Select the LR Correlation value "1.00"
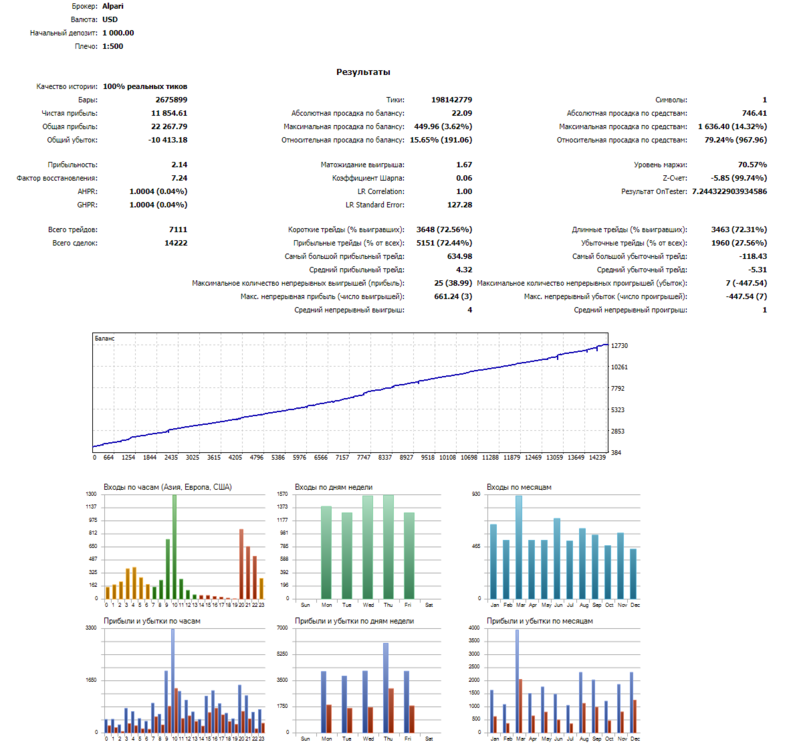The height and width of the screenshot is (750, 793). [x=464, y=191]
